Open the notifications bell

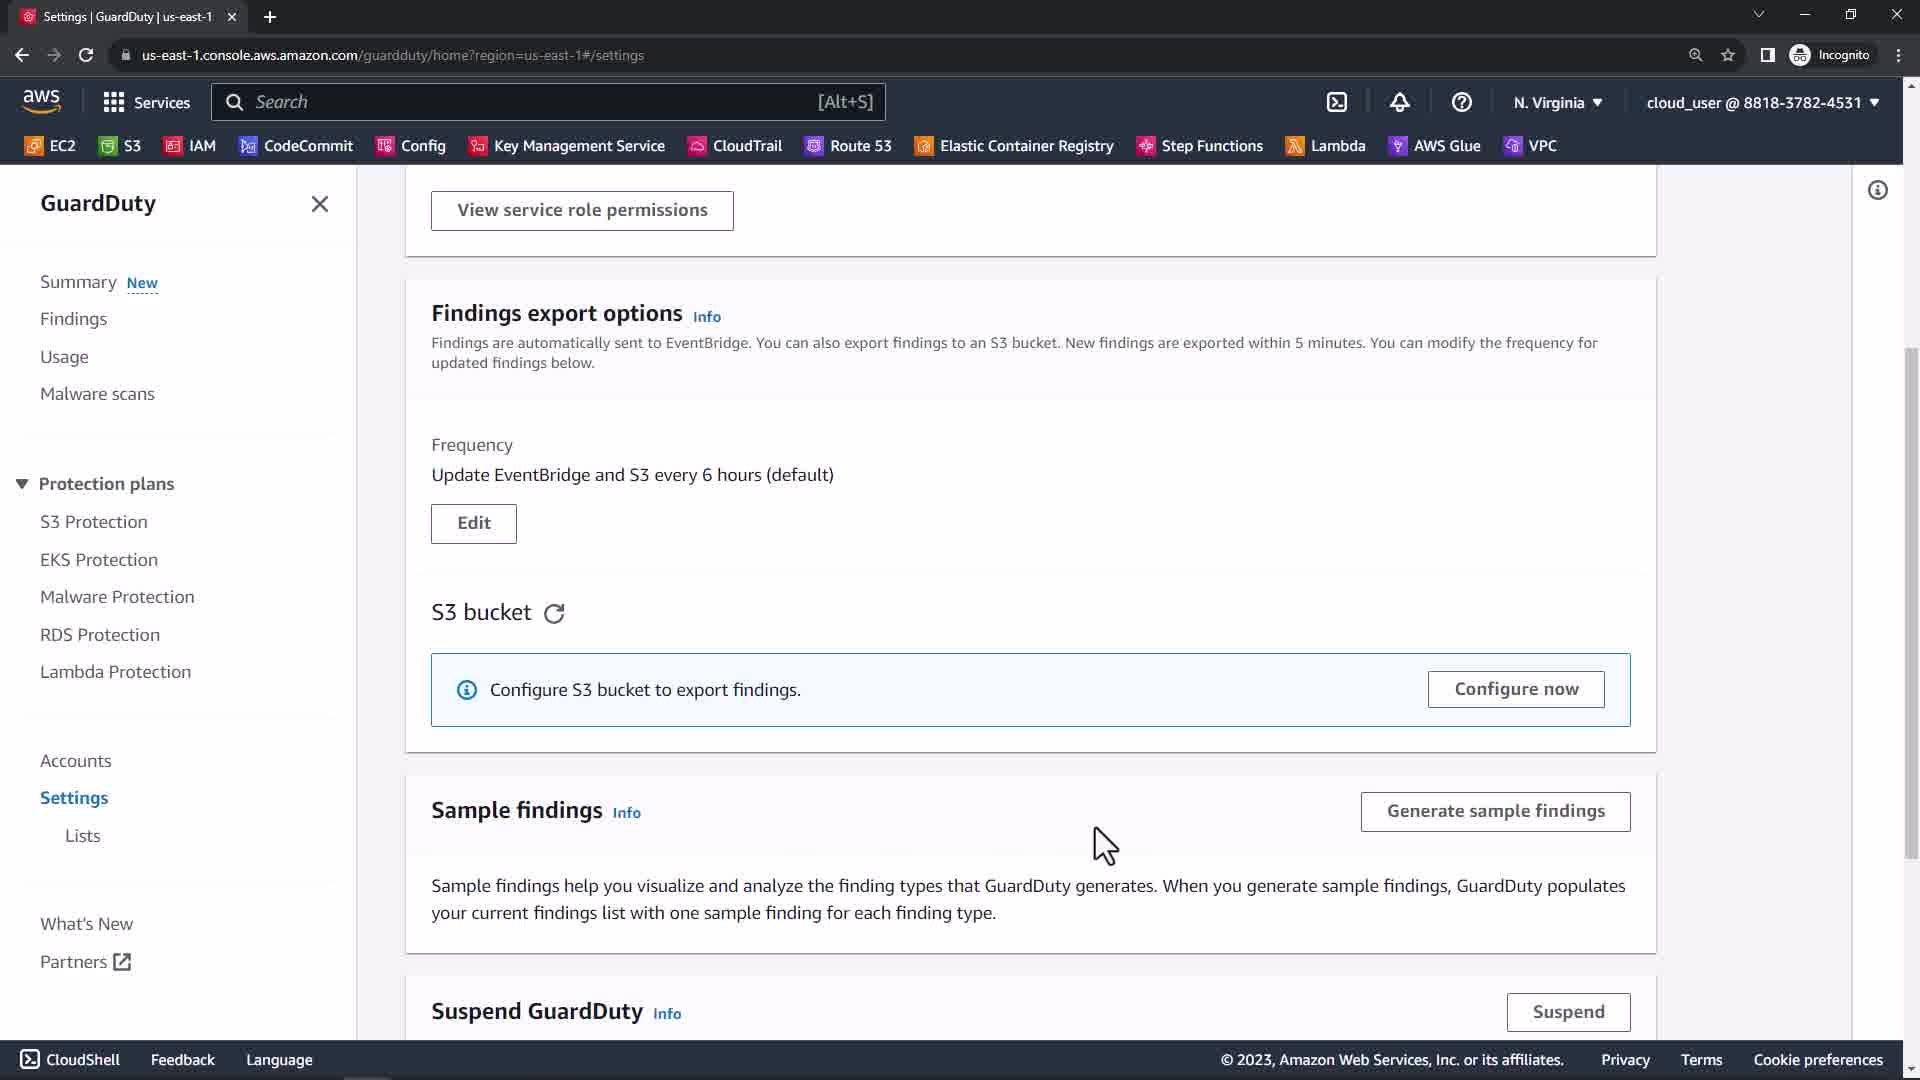coord(1399,102)
